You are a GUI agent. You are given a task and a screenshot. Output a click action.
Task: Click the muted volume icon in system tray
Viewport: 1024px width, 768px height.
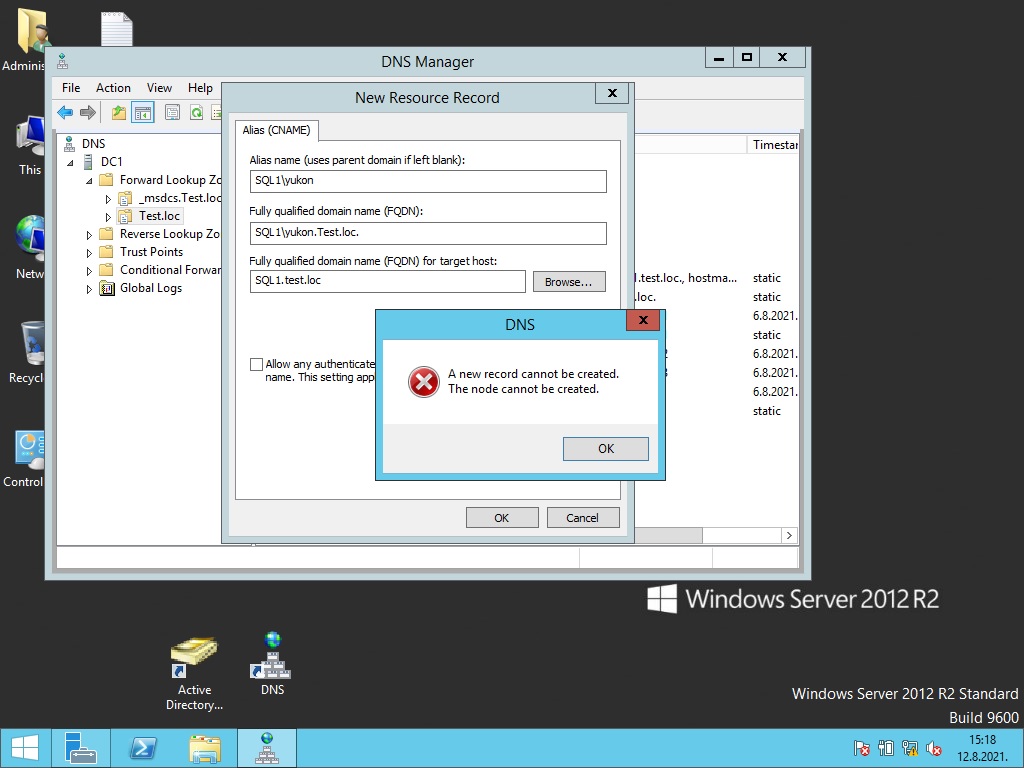[x=934, y=747]
